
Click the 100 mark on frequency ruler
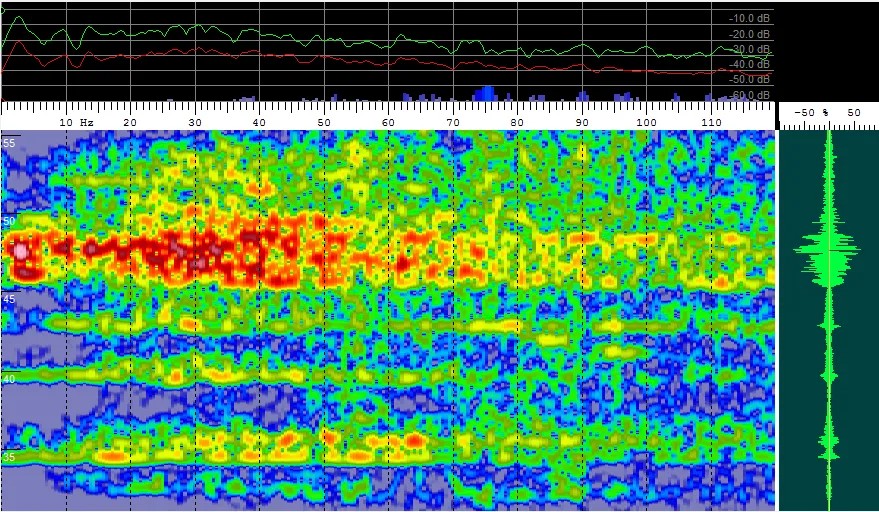tap(647, 121)
